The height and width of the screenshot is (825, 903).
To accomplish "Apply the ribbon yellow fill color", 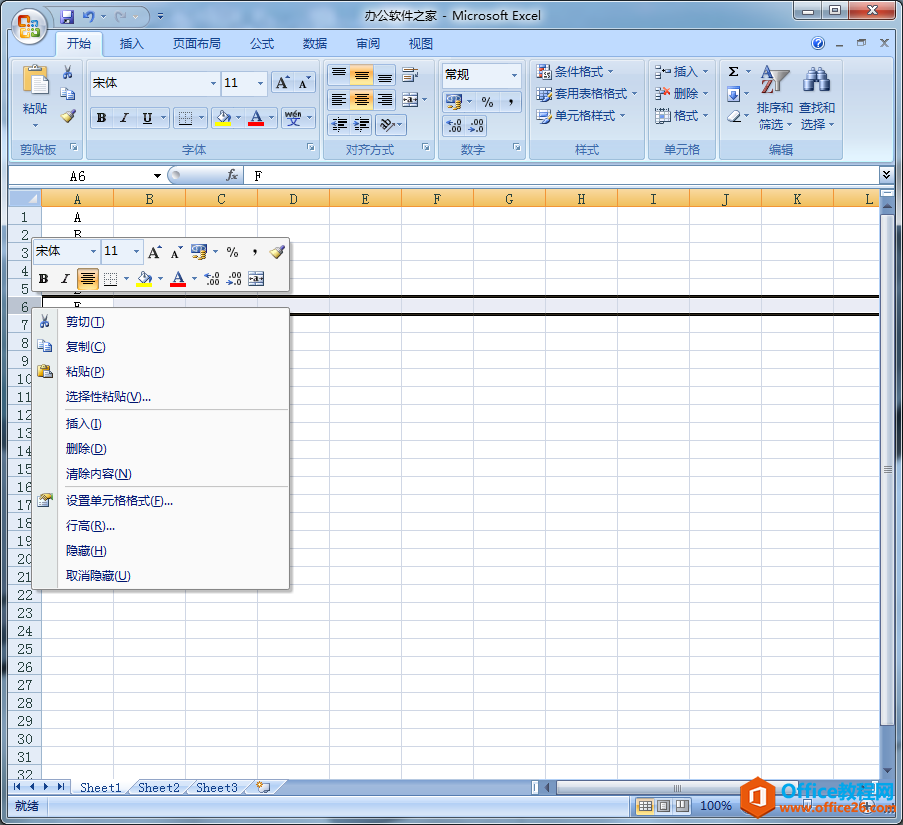I will [x=223, y=118].
